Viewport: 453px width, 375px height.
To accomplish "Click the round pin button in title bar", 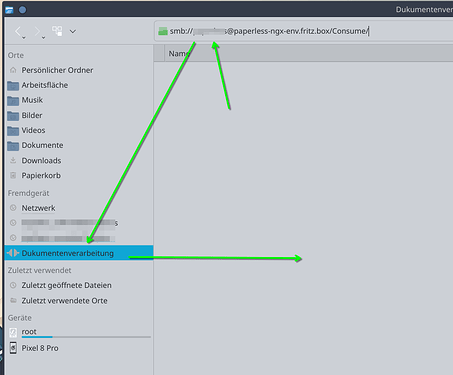I will coord(22,10).
